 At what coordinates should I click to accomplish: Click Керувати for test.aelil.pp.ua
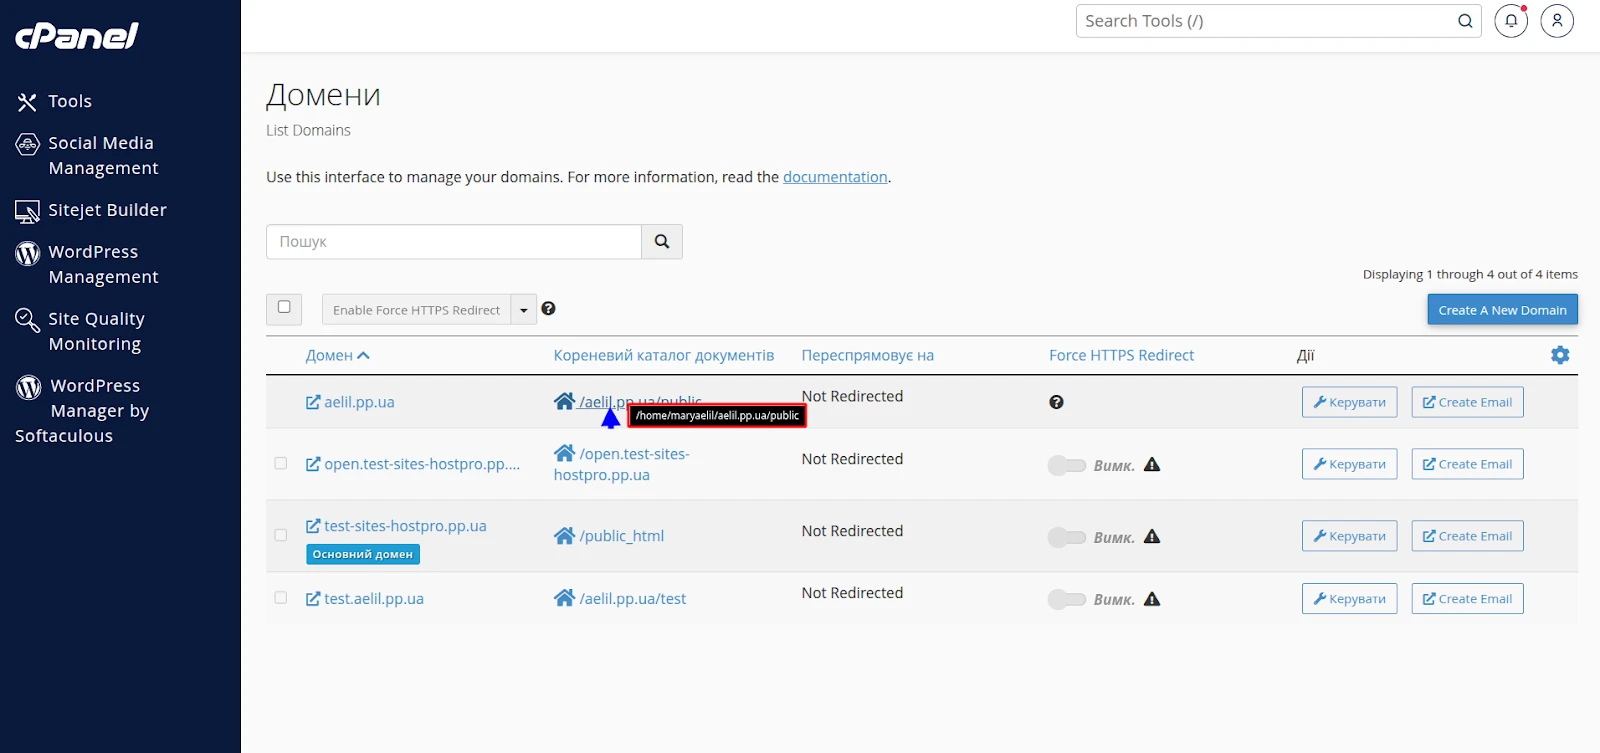(1349, 599)
